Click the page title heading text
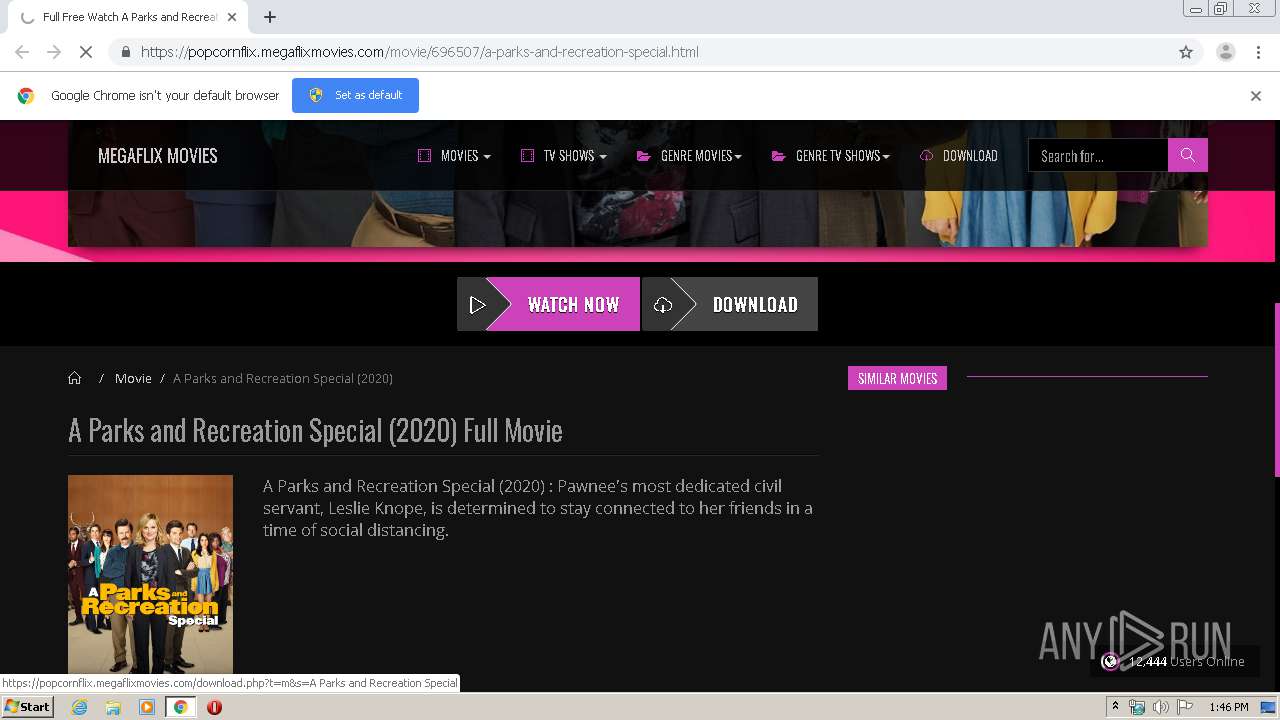Screen dimensions: 1280x720 (x=315, y=430)
